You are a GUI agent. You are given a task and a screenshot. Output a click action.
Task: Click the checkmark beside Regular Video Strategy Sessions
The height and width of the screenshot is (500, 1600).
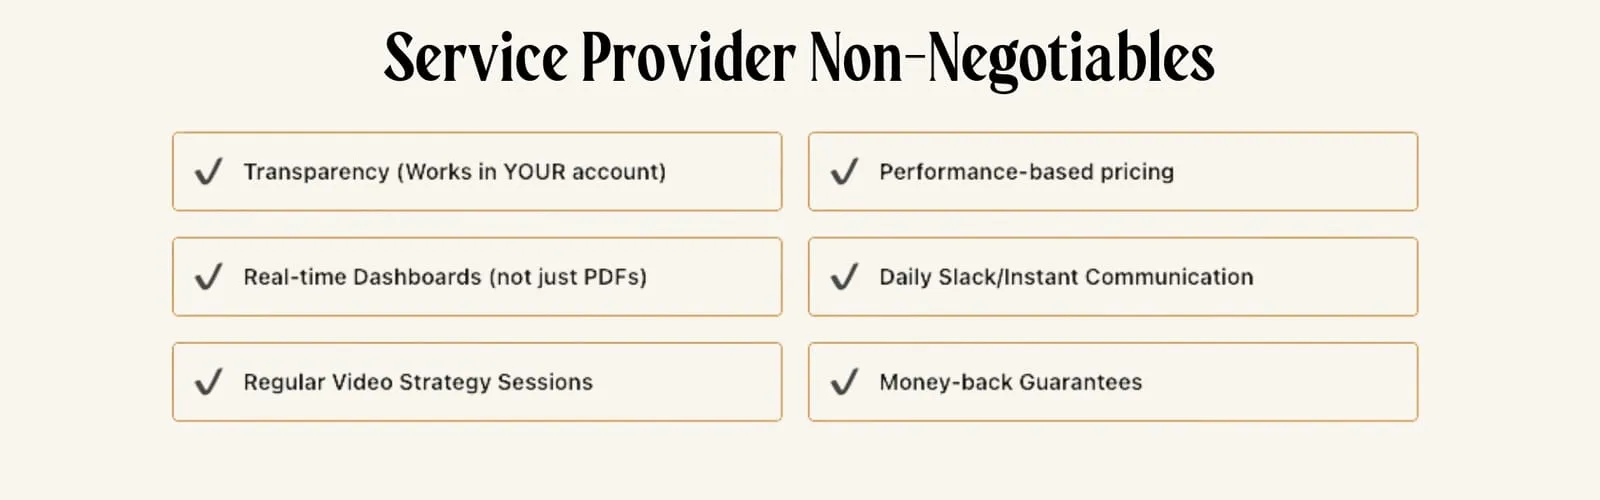(208, 382)
